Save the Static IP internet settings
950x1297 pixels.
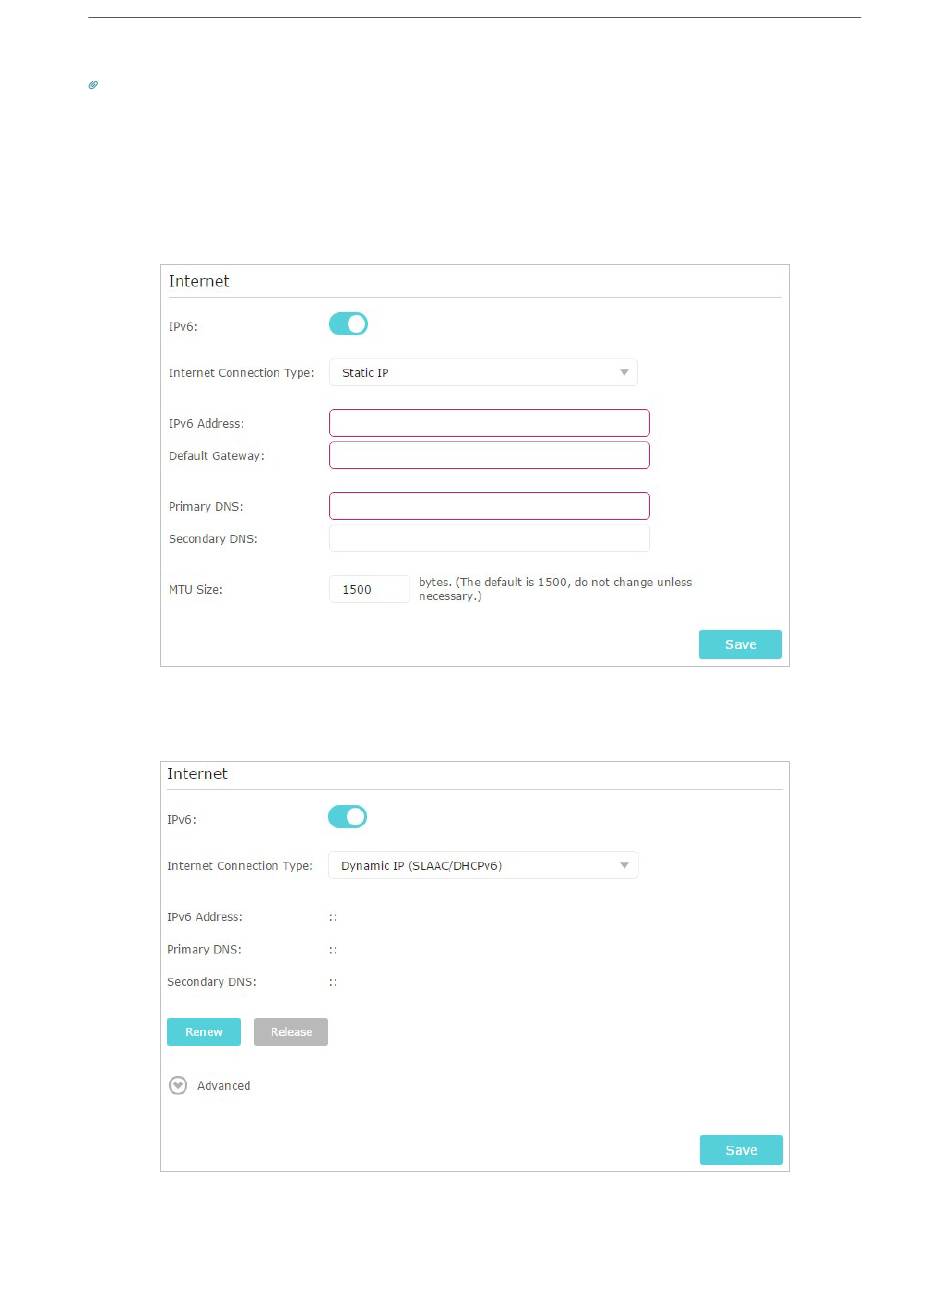pos(740,645)
